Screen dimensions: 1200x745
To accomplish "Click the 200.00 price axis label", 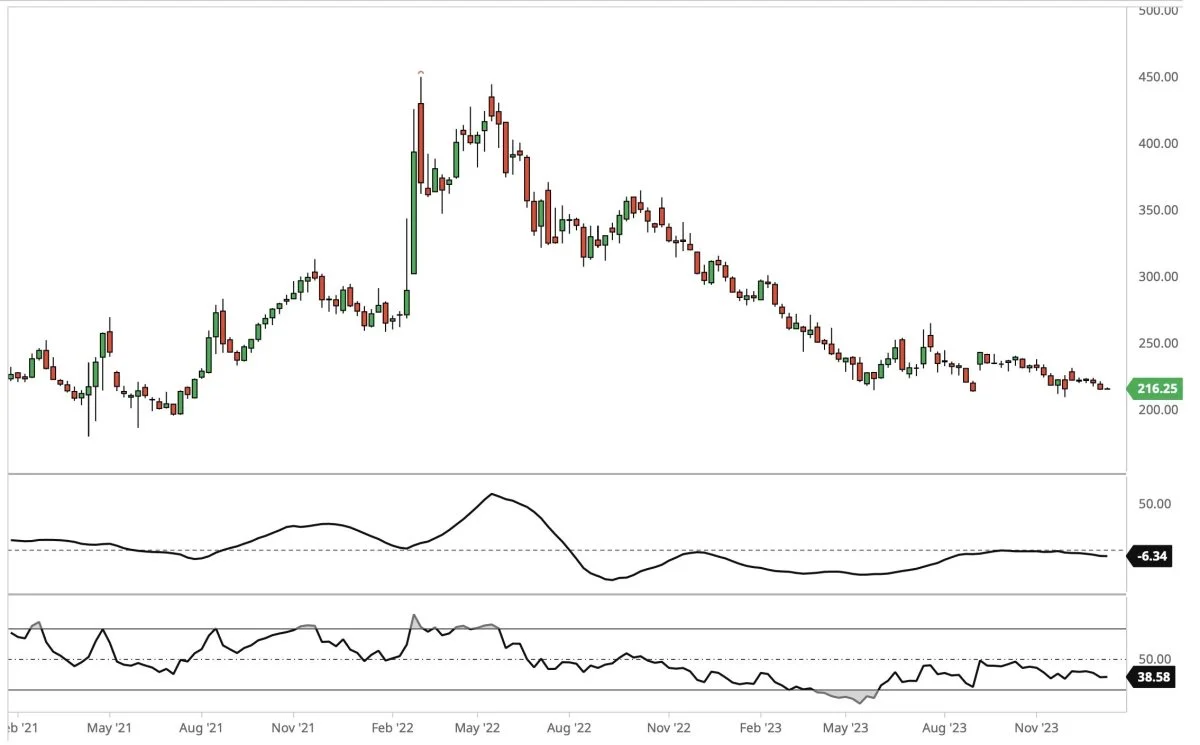I will click(1157, 410).
